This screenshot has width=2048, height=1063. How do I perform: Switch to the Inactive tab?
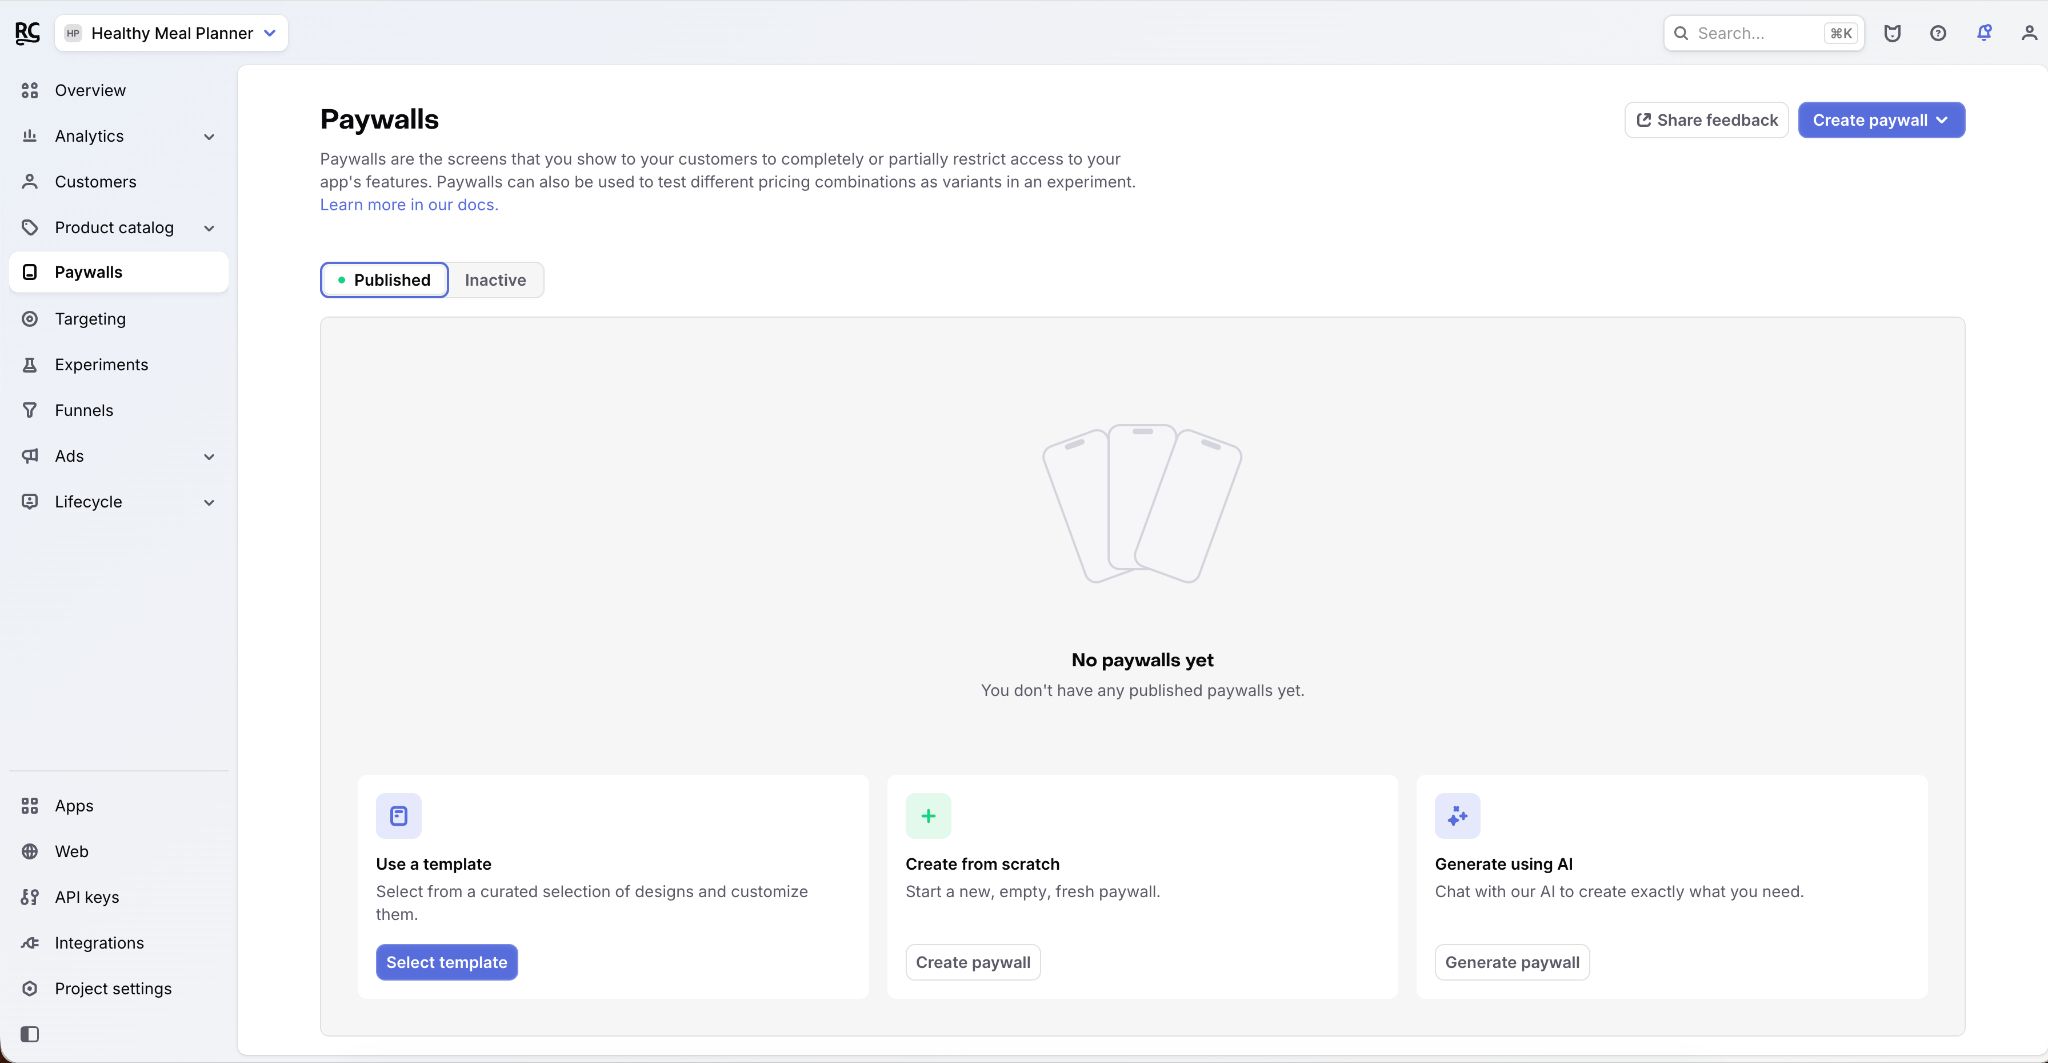pyautogui.click(x=495, y=280)
